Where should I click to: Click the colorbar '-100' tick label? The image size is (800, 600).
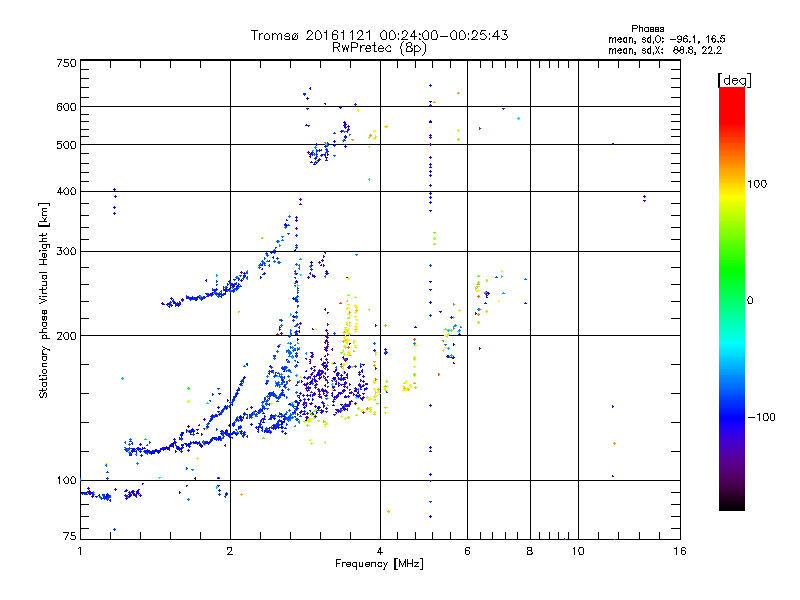761,417
